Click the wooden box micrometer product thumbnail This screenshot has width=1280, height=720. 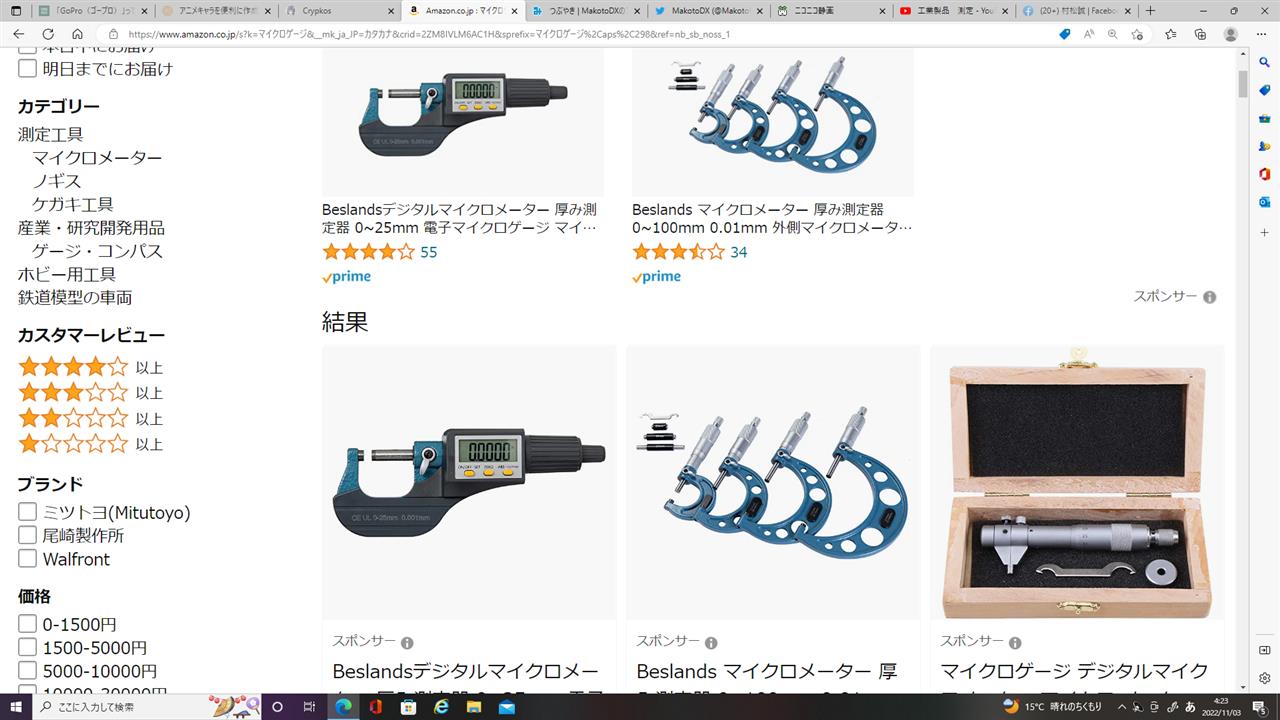[1077, 483]
